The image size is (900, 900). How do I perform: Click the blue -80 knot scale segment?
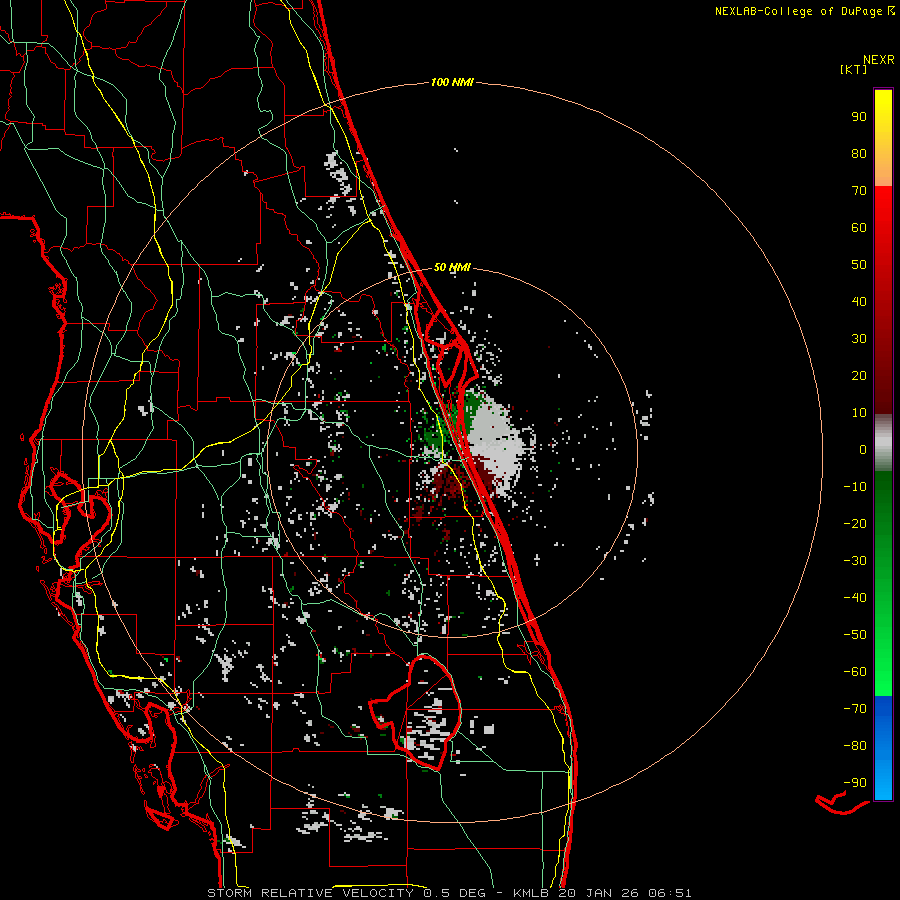(x=883, y=745)
